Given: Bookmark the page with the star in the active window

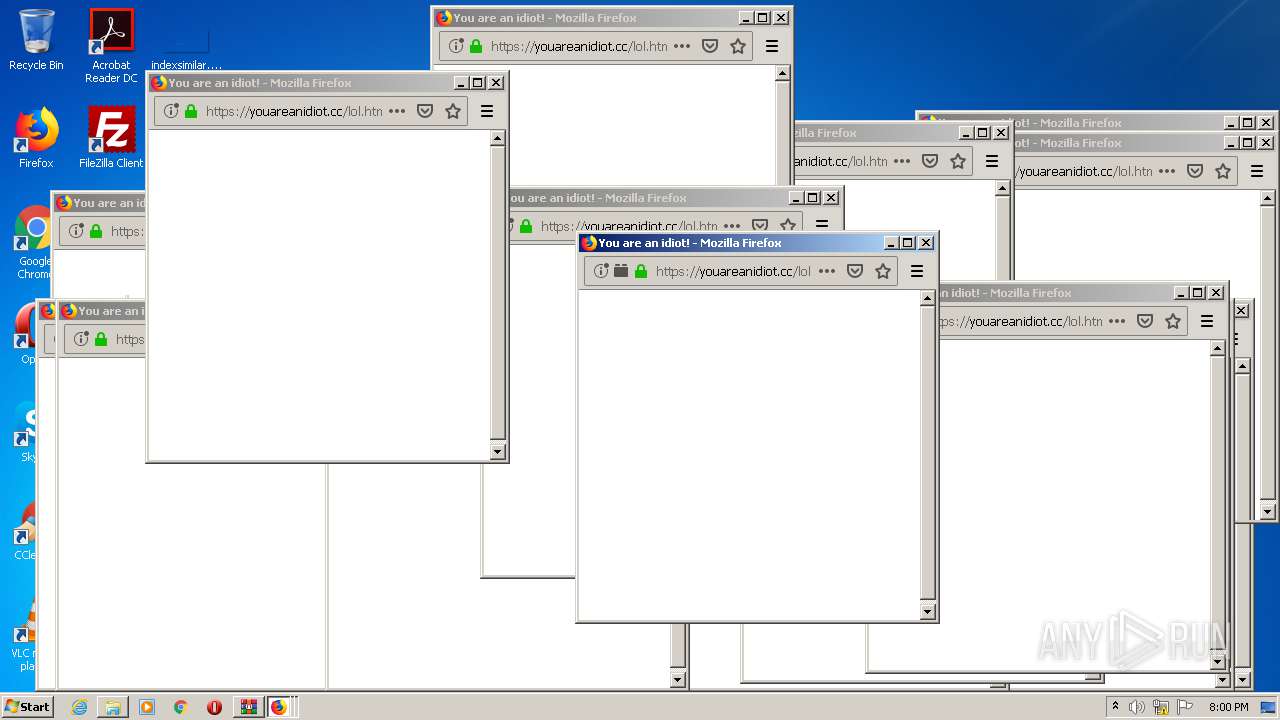Looking at the screenshot, I should [x=883, y=271].
